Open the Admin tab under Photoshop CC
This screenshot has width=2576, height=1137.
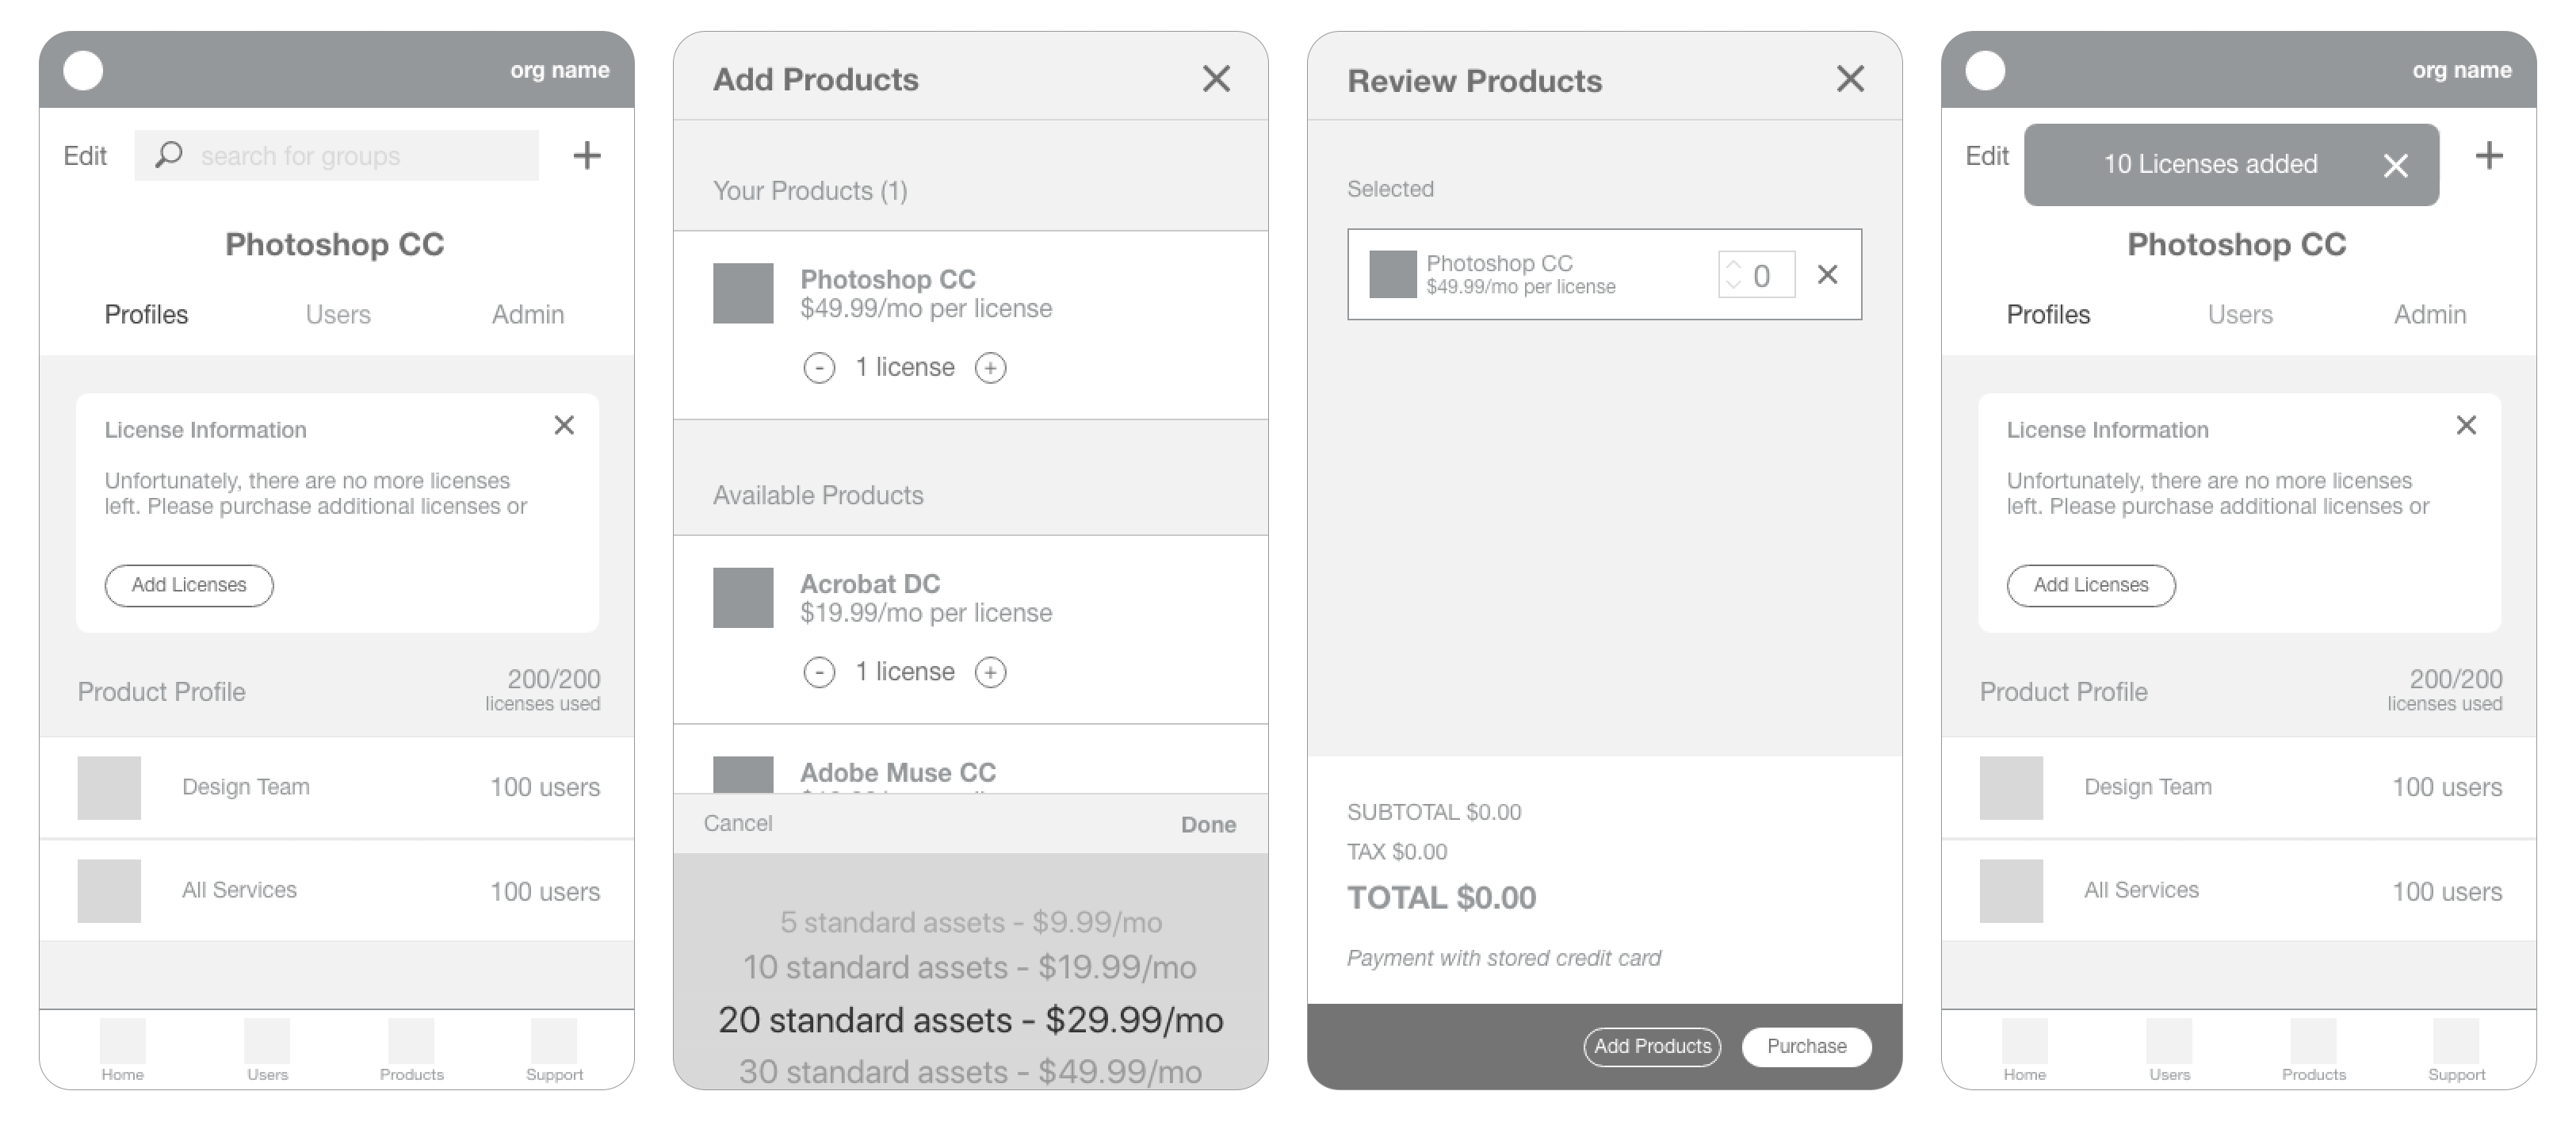click(528, 315)
